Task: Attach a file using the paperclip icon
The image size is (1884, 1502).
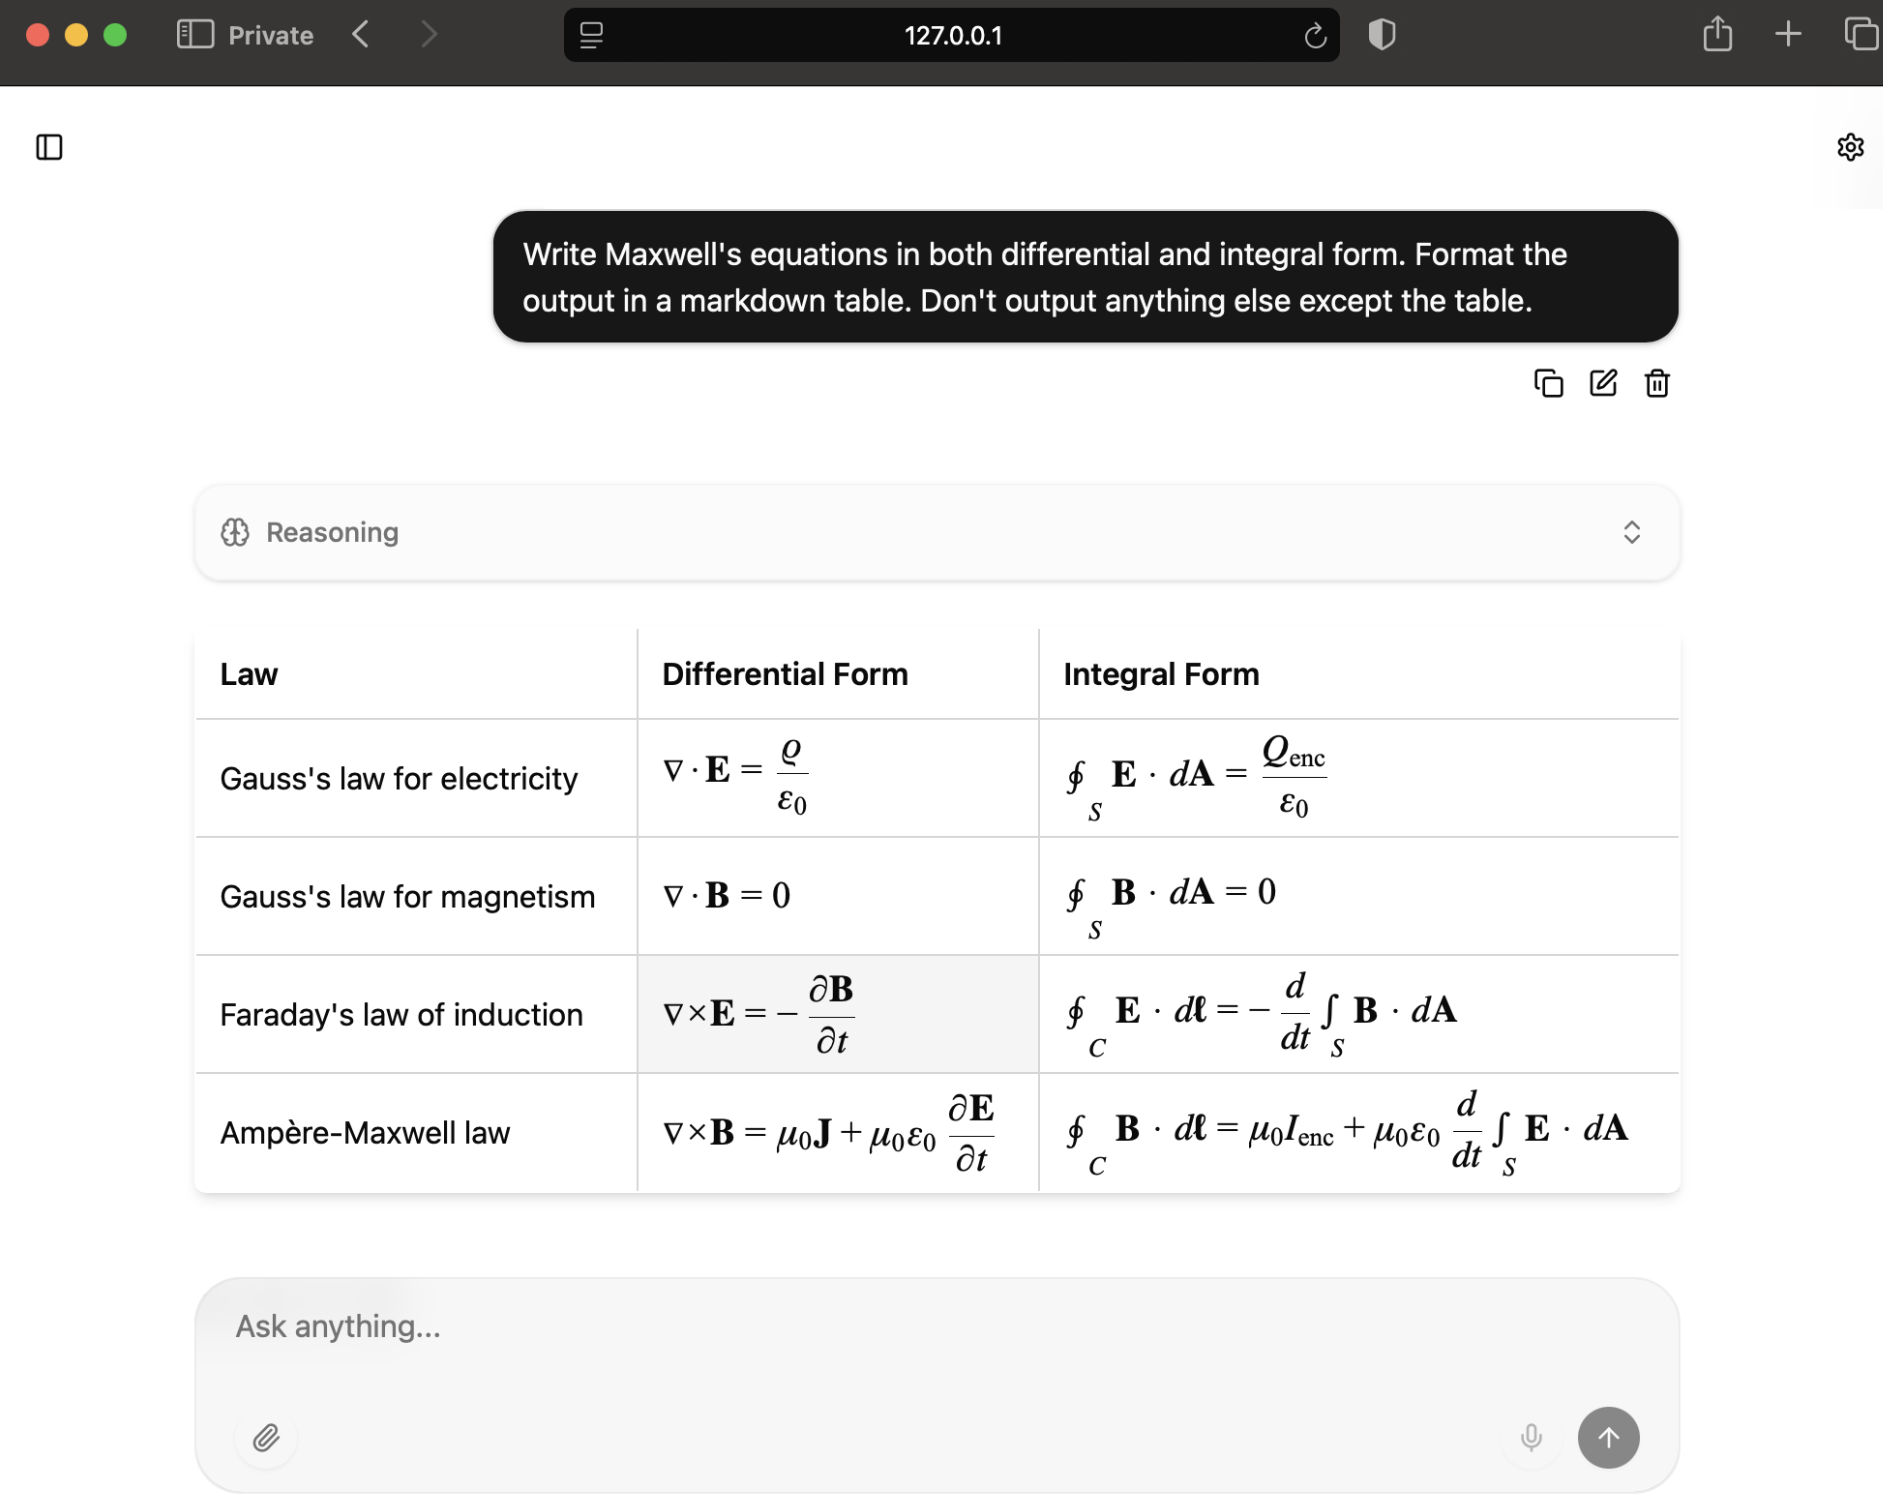Action: click(266, 1437)
